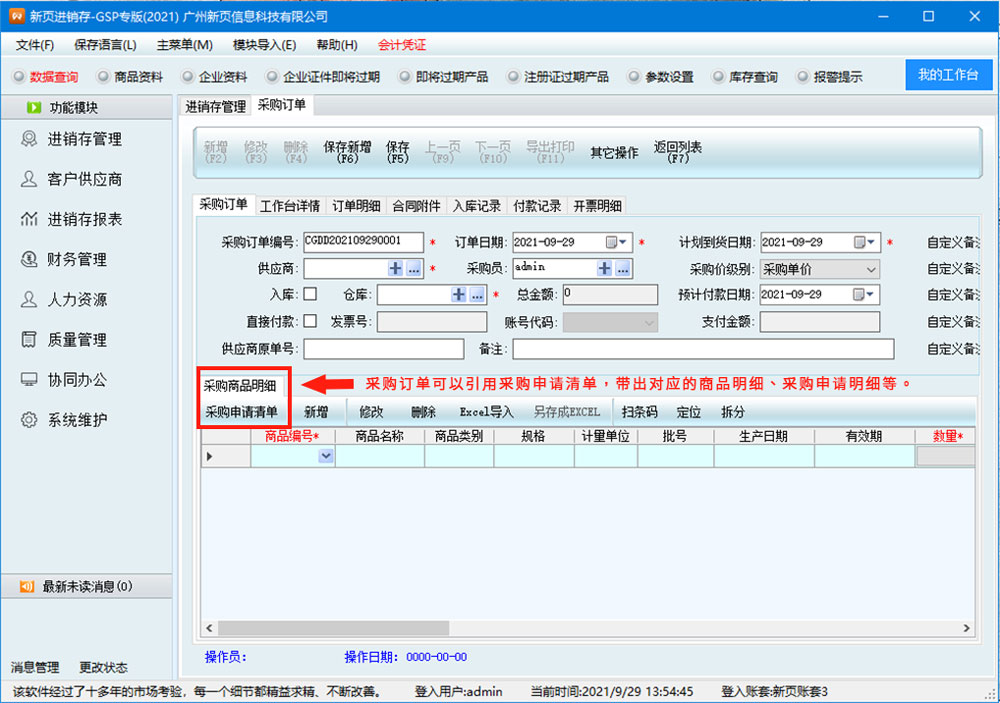Open the 订单日期 date picker dropdown
Screen dimensions: 1000x703
(624, 242)
